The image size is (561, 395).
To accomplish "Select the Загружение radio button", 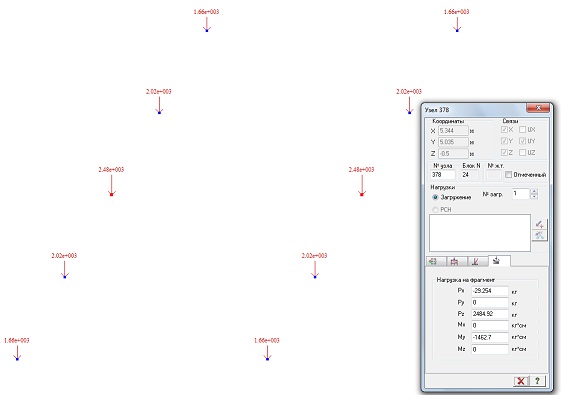I will click(x=435, y=197).
